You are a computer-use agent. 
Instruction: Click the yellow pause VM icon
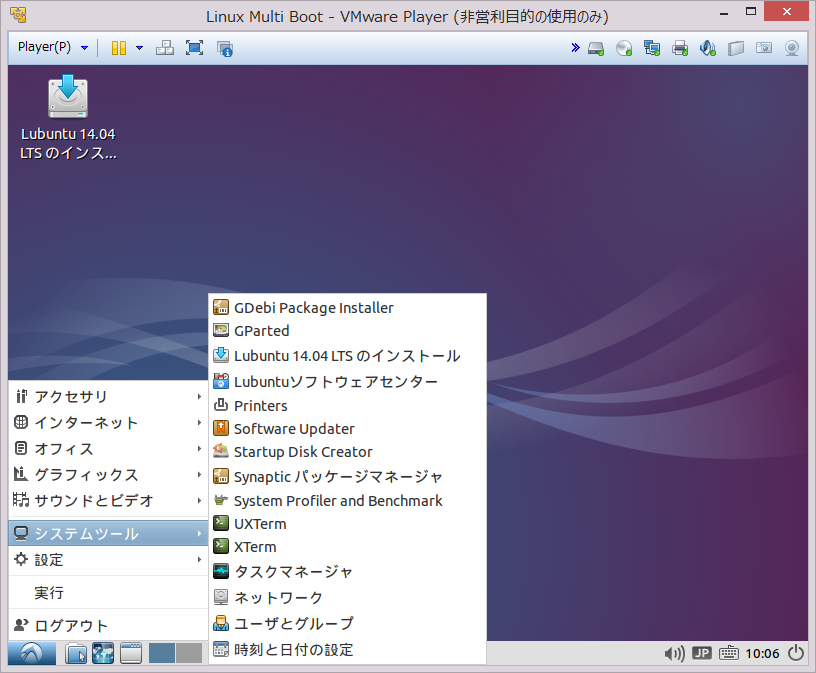point(119,48)
